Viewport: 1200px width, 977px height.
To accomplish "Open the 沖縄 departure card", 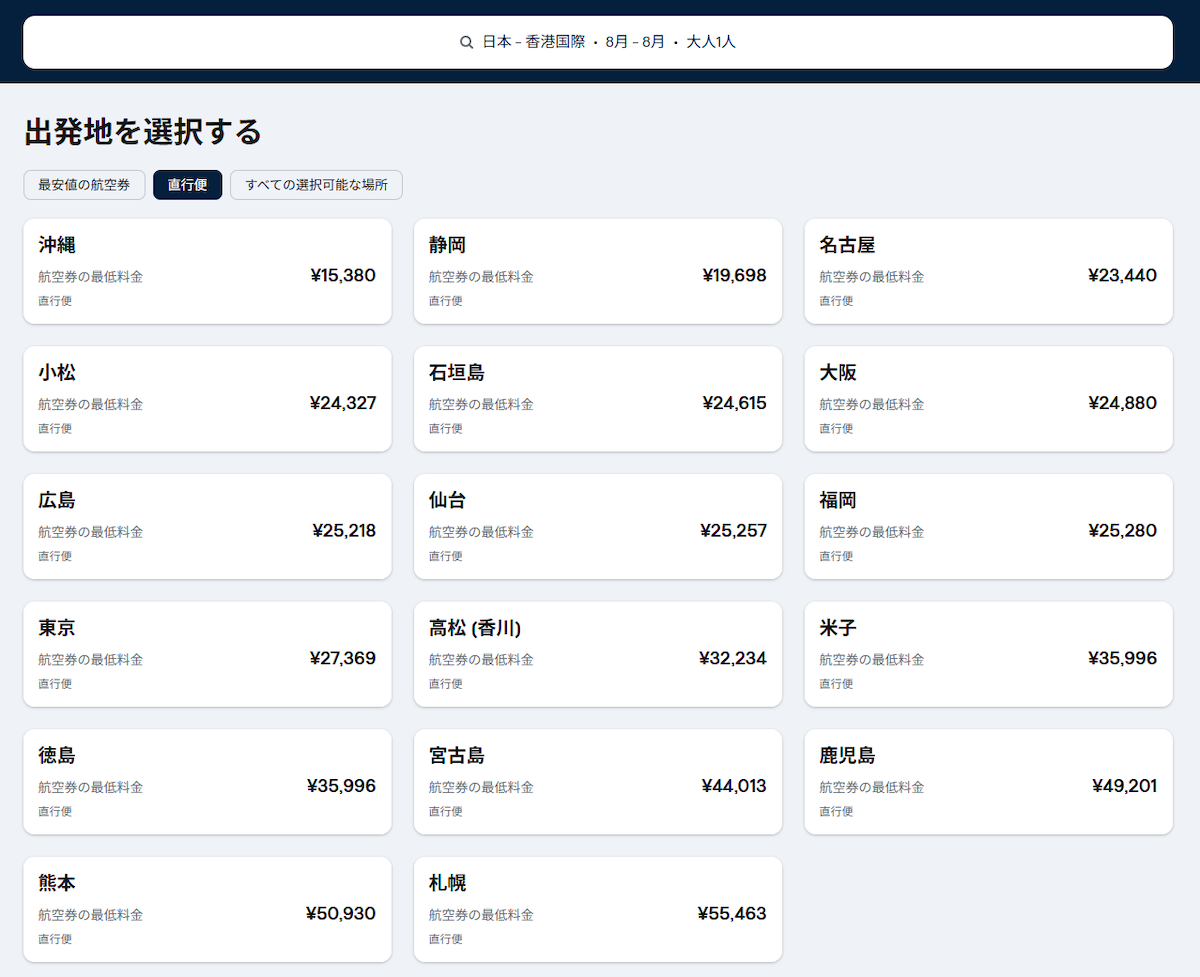I will tap(207, 271).
